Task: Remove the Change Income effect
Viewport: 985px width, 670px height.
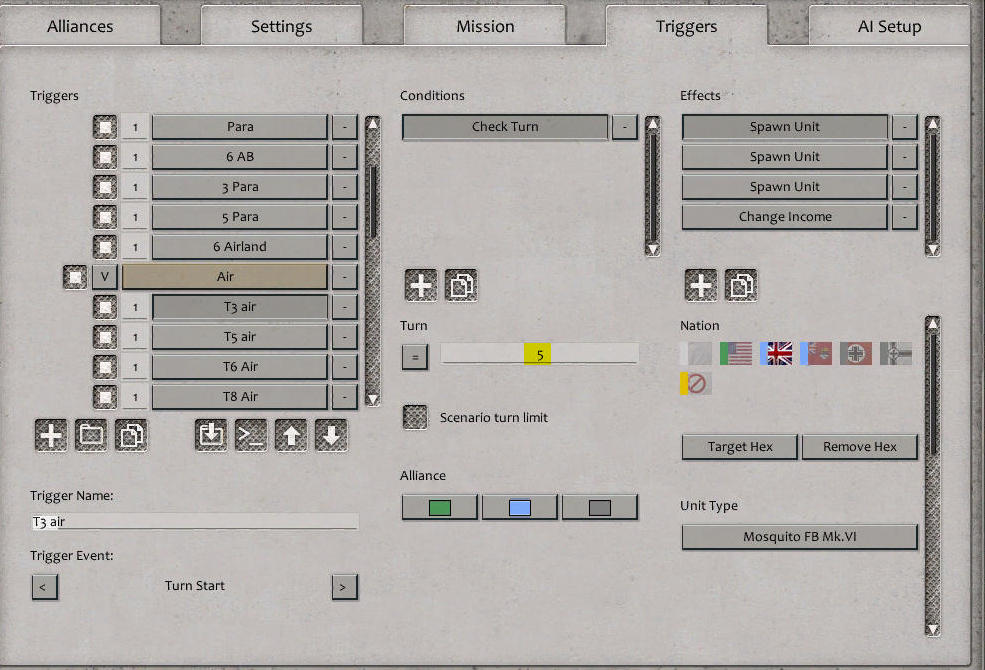Action: [x=905, y=217]
